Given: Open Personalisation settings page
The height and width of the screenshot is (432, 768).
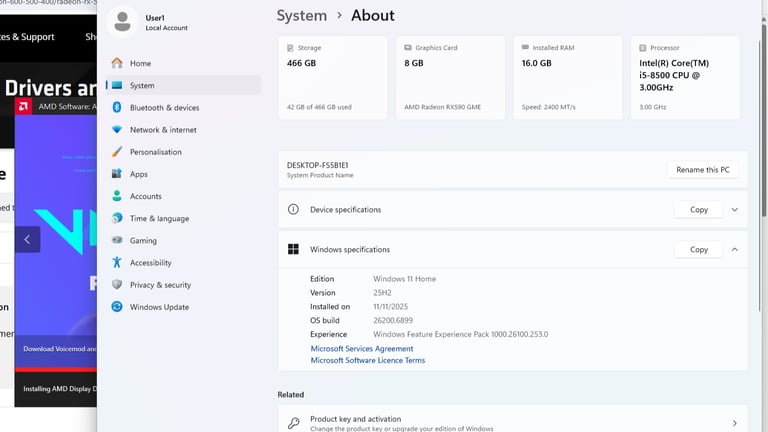Looking at the screenshot, I should click(183, 152).
